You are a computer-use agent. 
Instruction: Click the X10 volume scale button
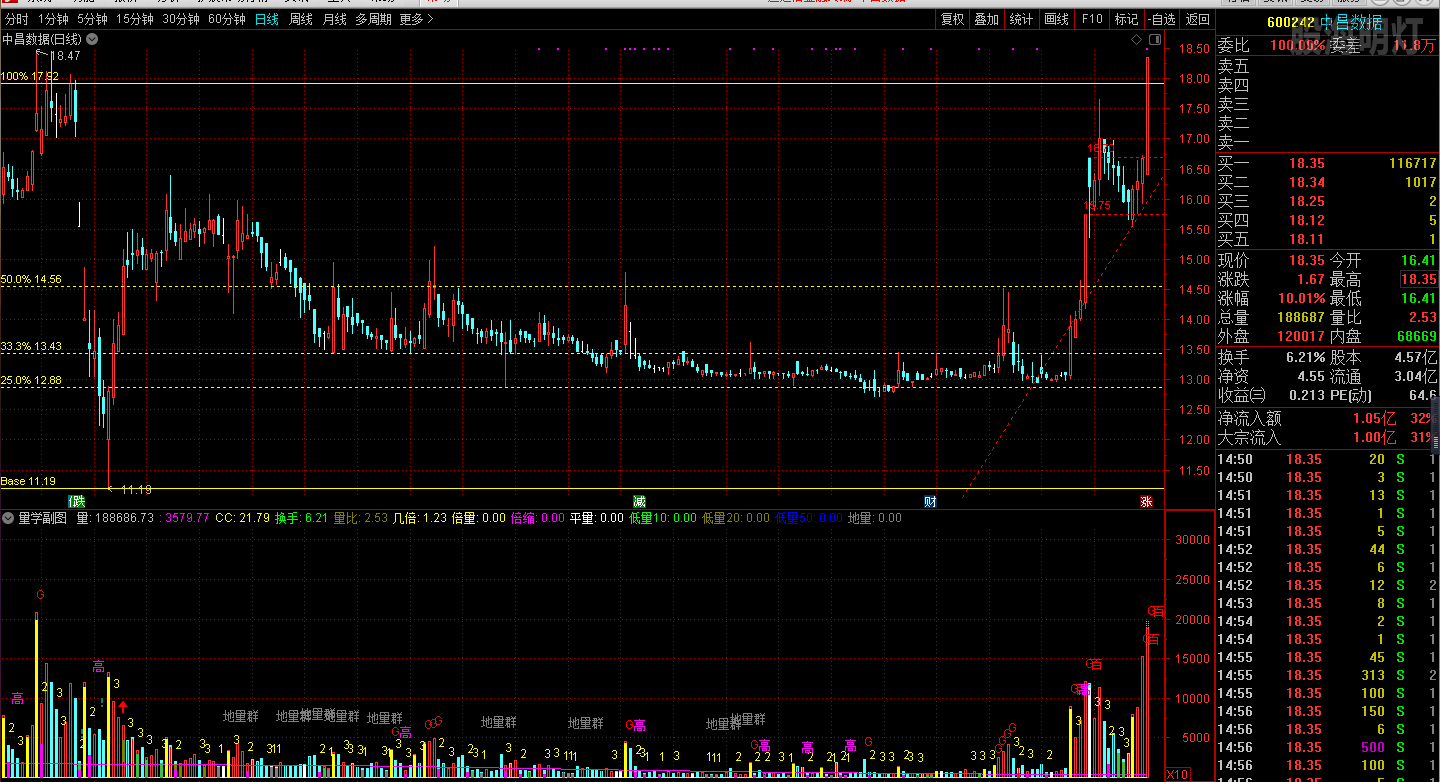tap(1178, 774)
